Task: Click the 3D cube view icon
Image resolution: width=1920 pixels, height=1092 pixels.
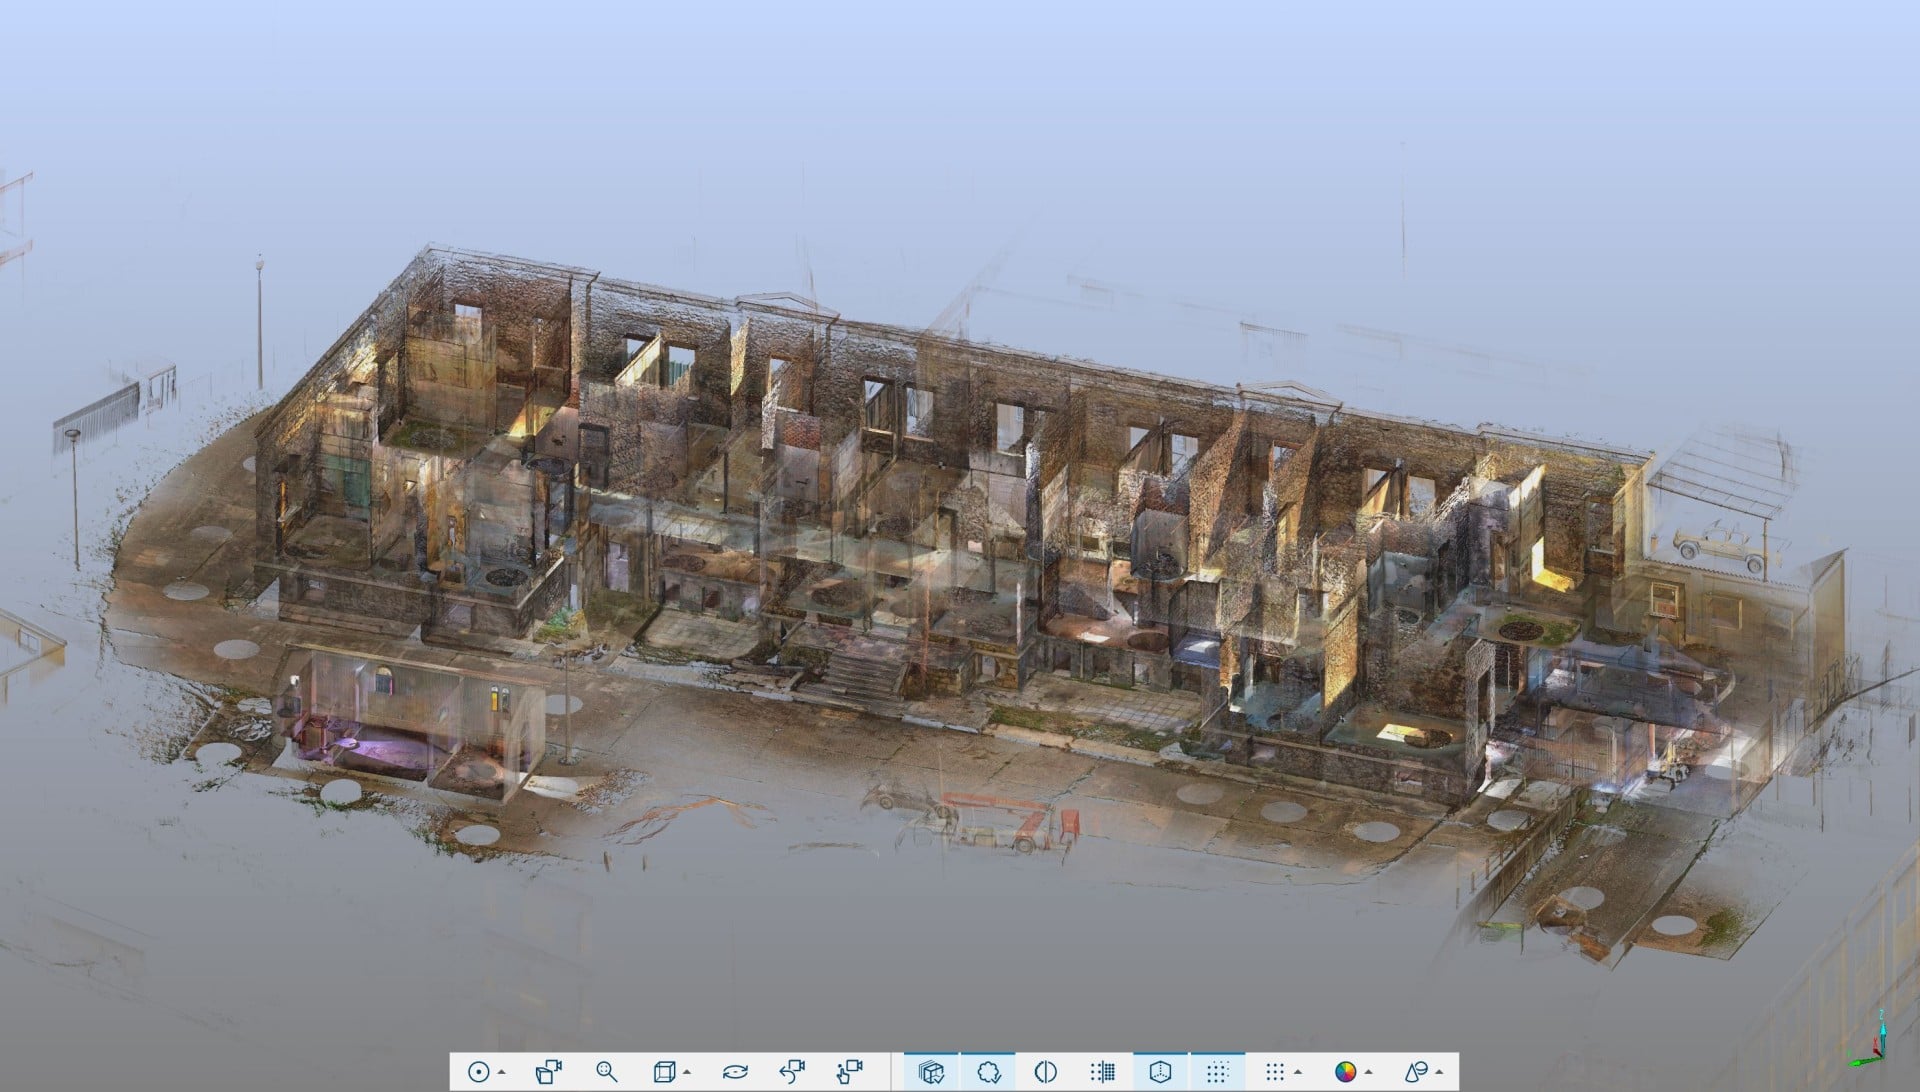Action: coord(662,1072)
